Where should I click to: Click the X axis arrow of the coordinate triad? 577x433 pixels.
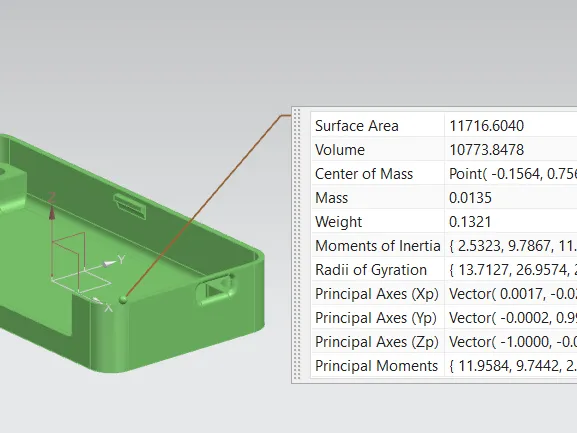(96, 301)
